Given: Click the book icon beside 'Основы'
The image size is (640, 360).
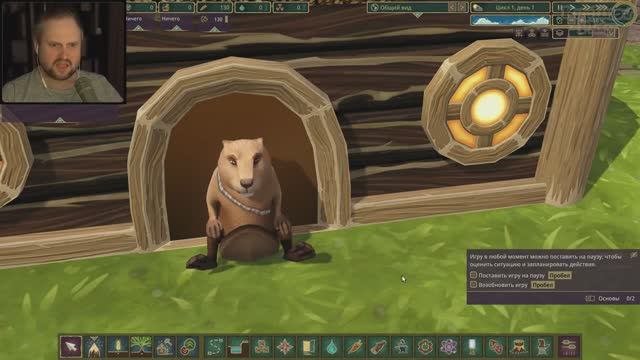Looking at the screenshot, I should [x=590, y=299].
